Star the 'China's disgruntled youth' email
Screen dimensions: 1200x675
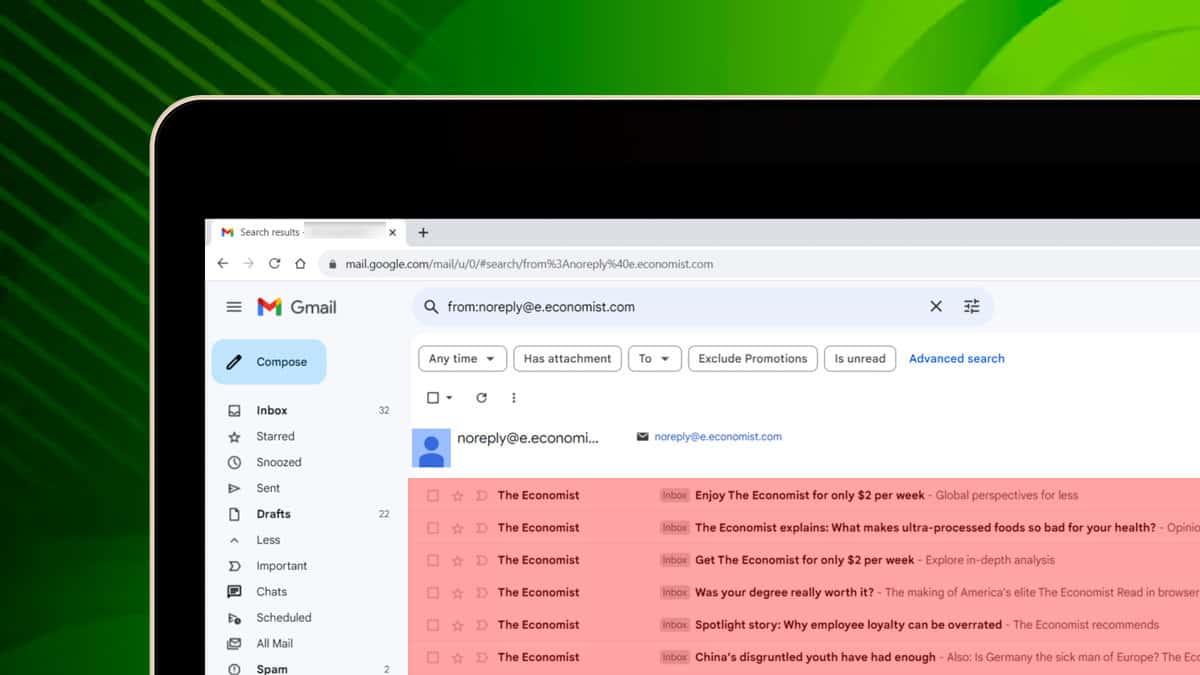(x=458, y=657)
